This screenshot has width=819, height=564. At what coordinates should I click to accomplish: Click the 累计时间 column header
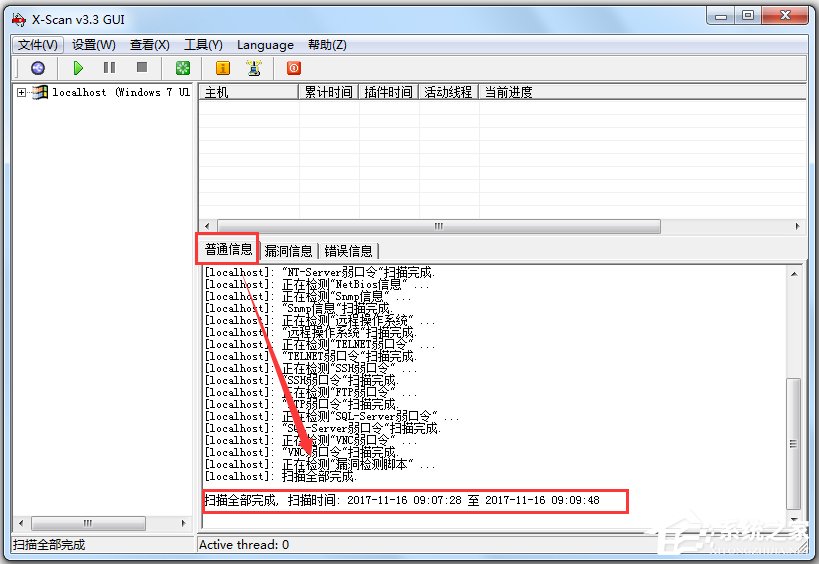click(x=329, y=92)
